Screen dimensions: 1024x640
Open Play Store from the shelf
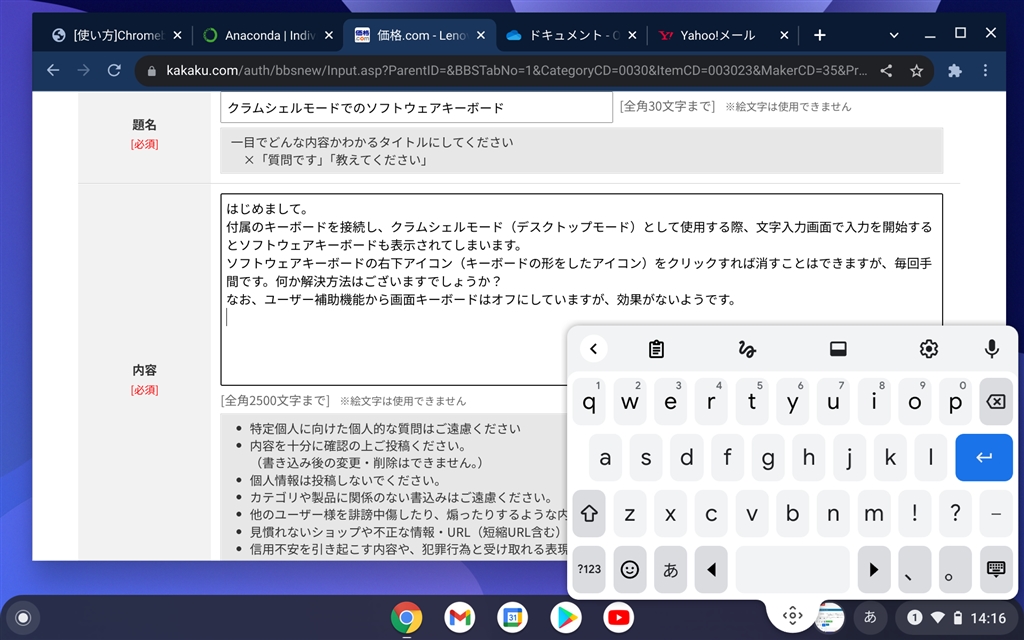coord(566,618)
